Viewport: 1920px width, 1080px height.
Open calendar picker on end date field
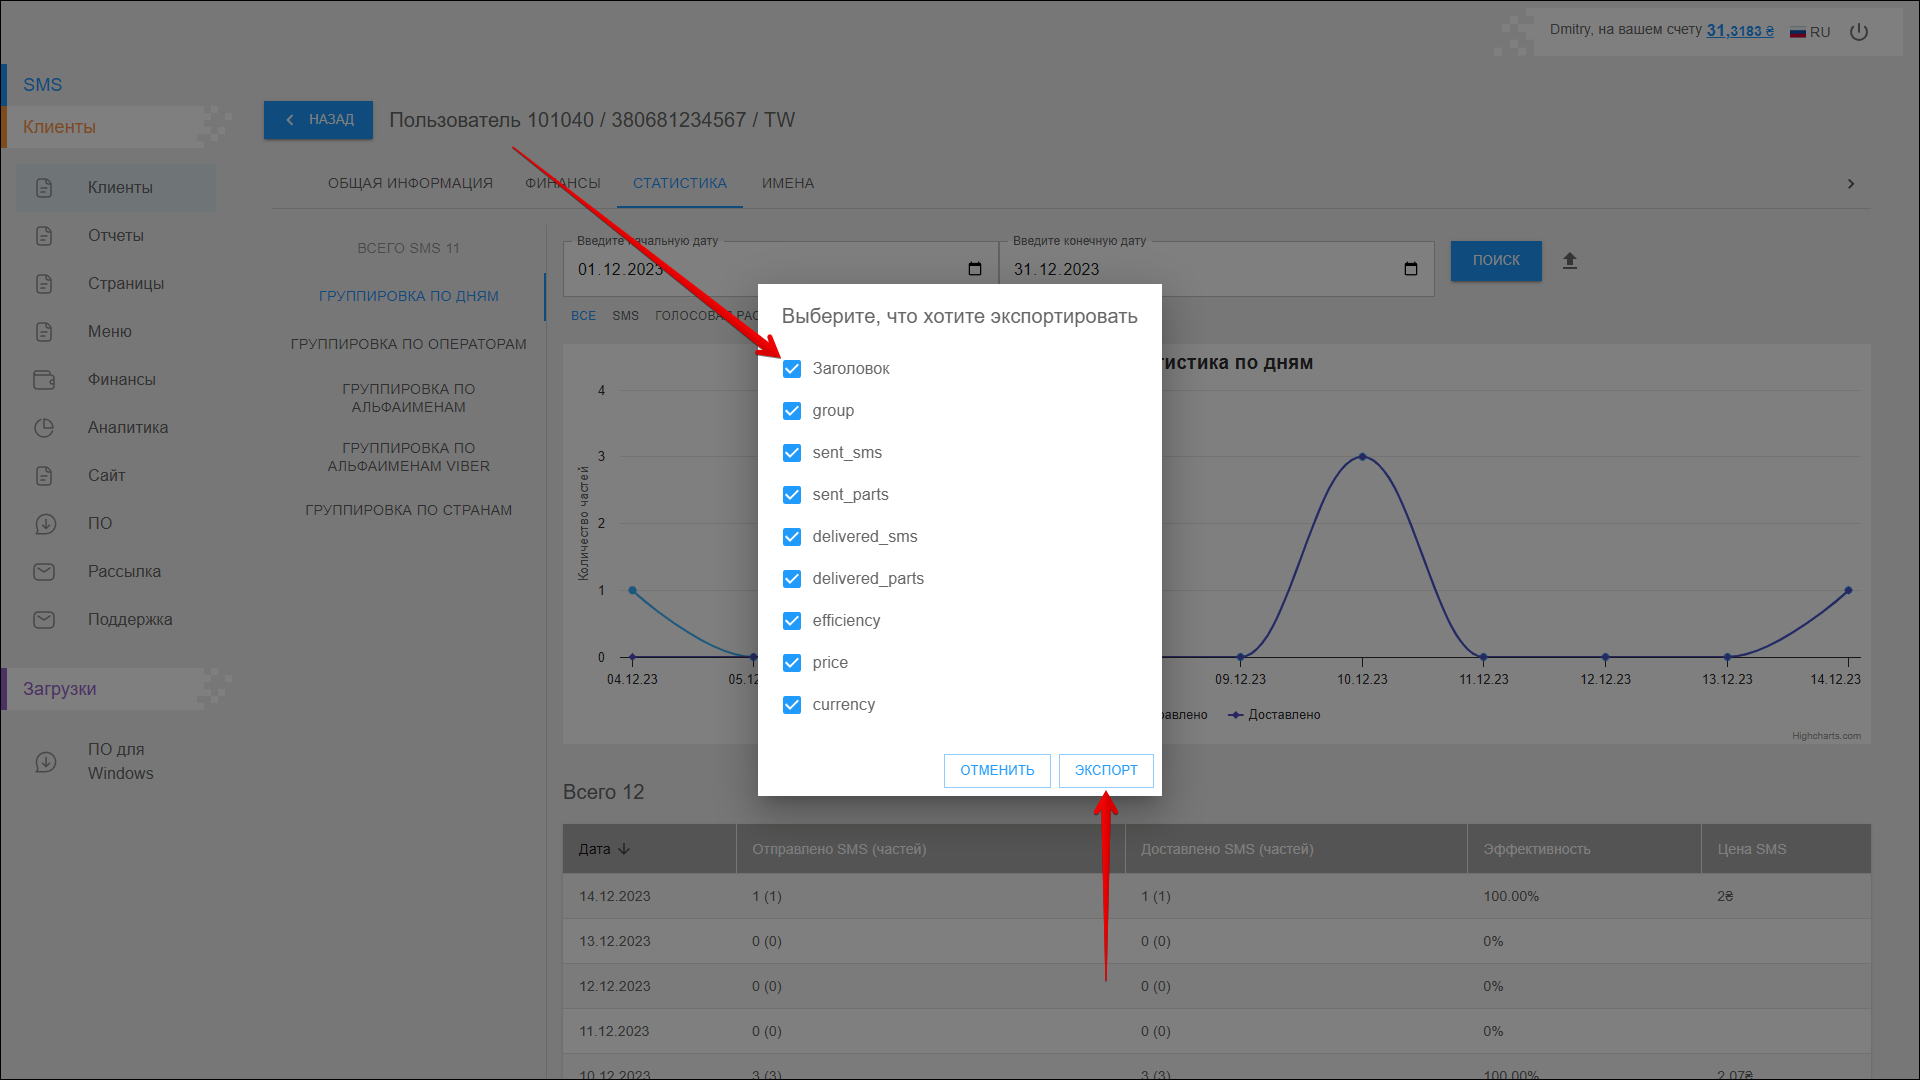(1411, 269)
